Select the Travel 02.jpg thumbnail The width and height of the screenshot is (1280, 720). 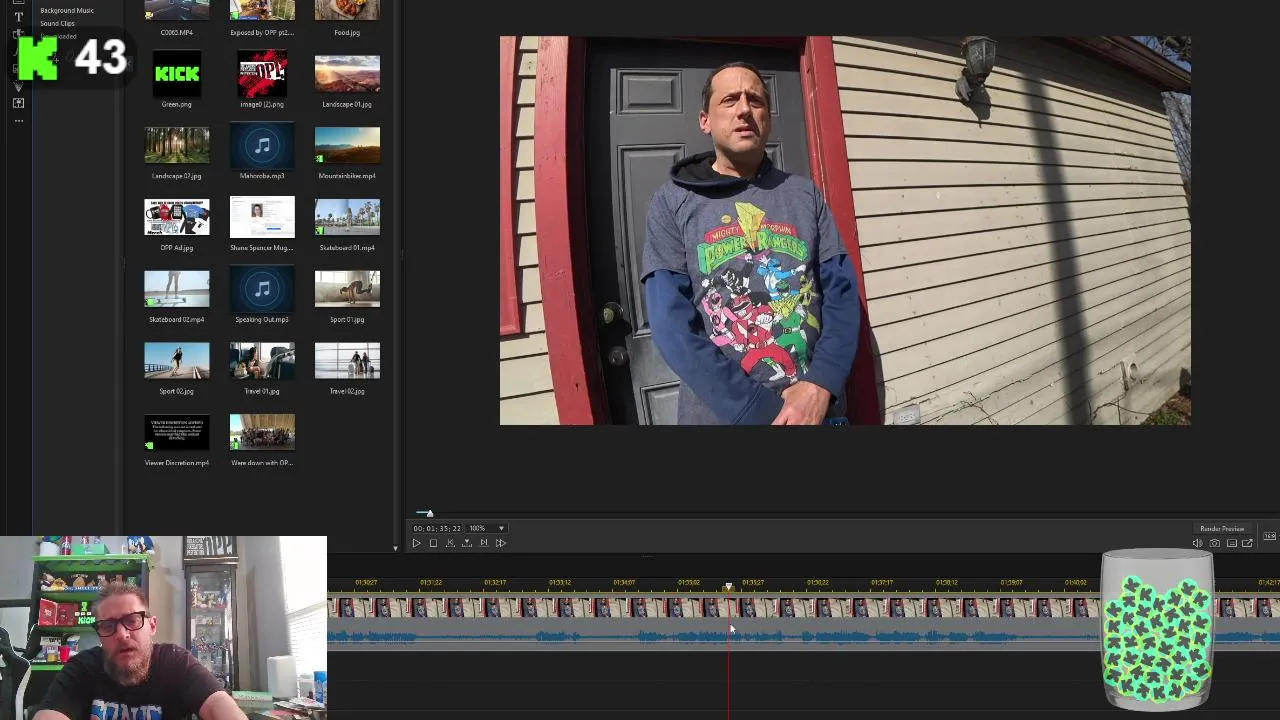coord(347,361)
